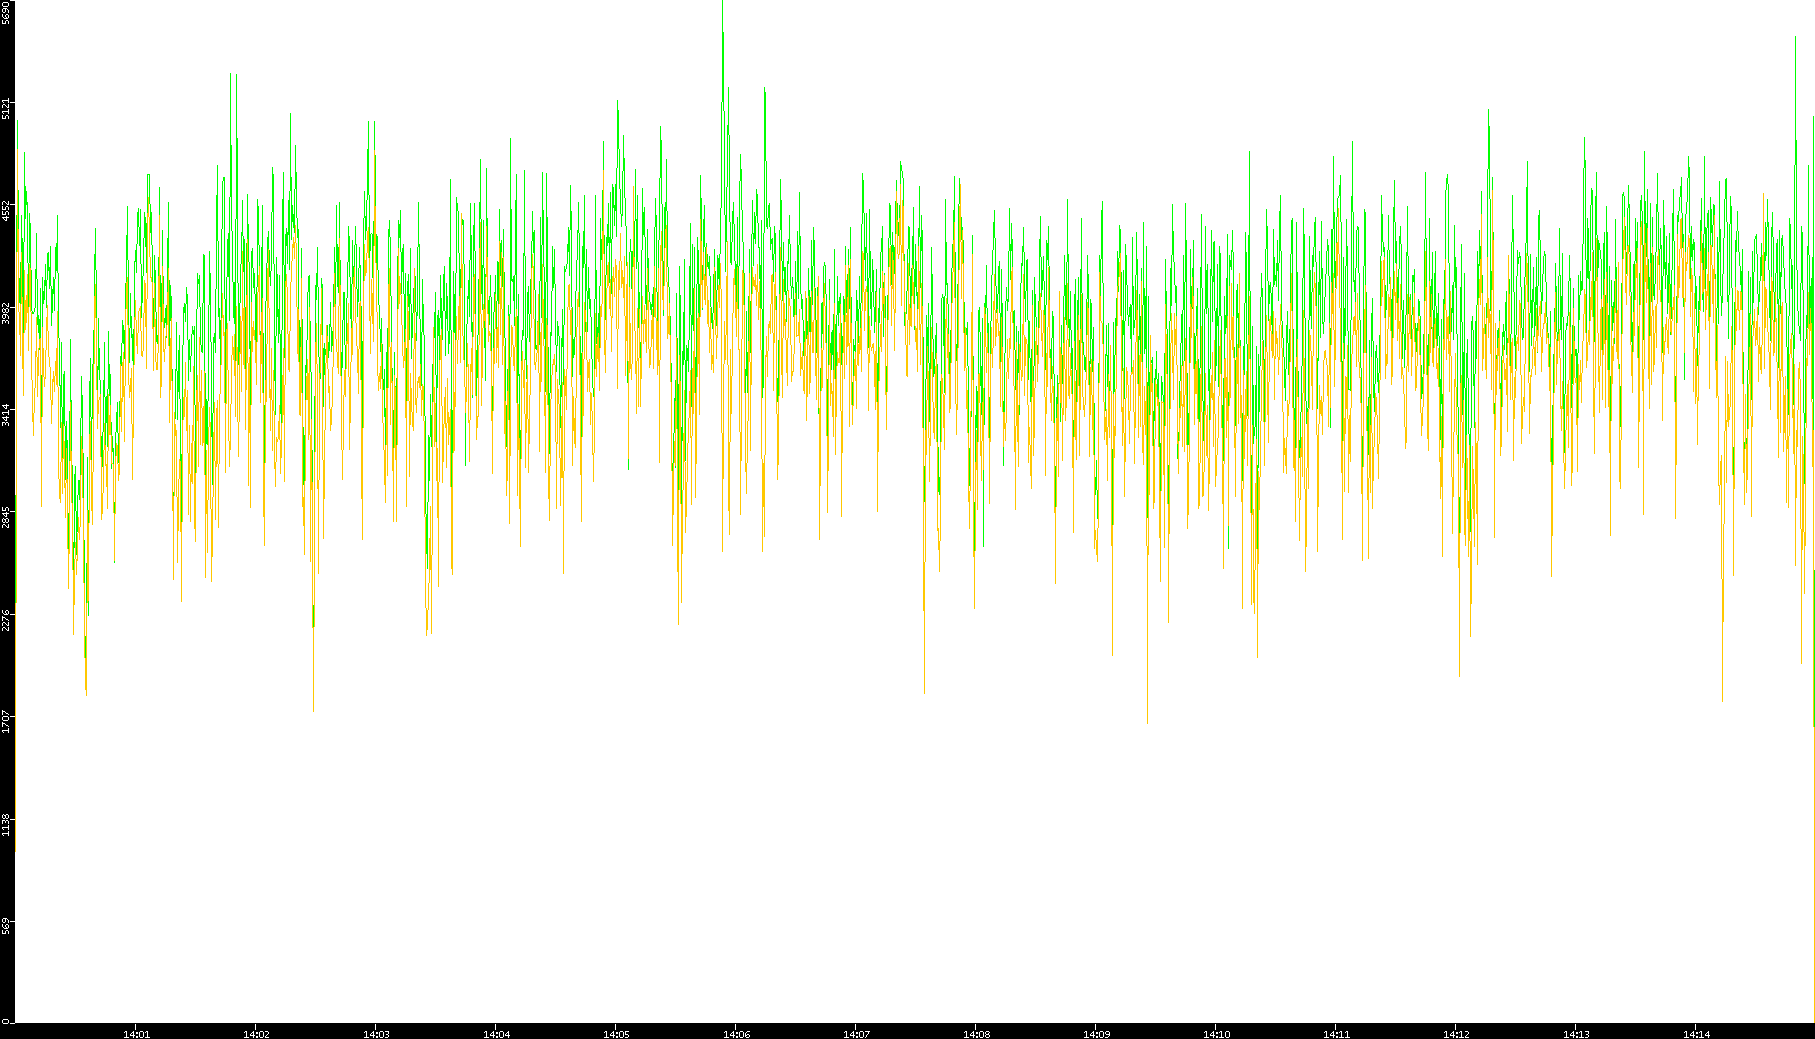Click the 2276 y-axis label

tap(6, 620)
